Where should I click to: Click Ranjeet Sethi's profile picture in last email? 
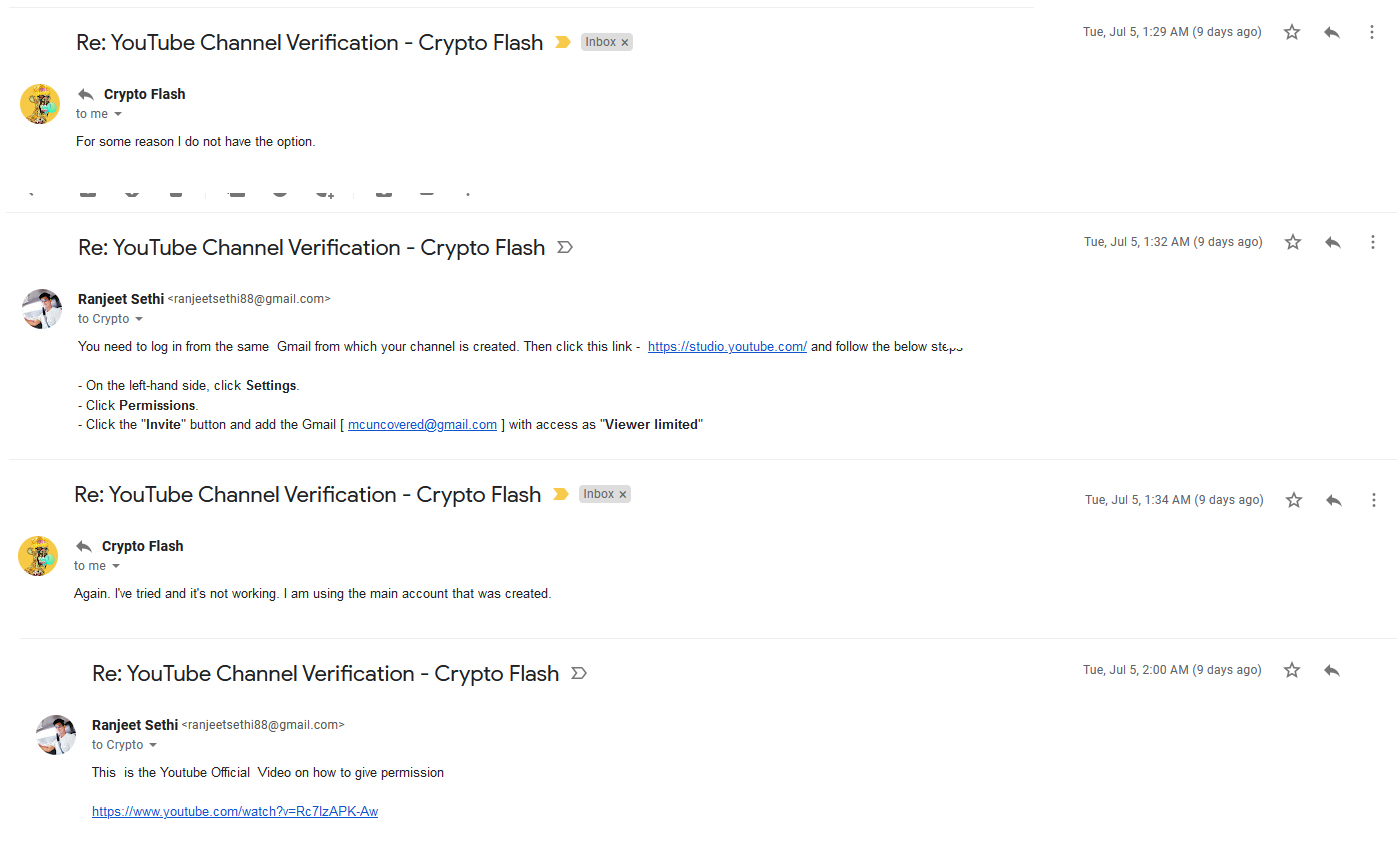click(56, 735)
